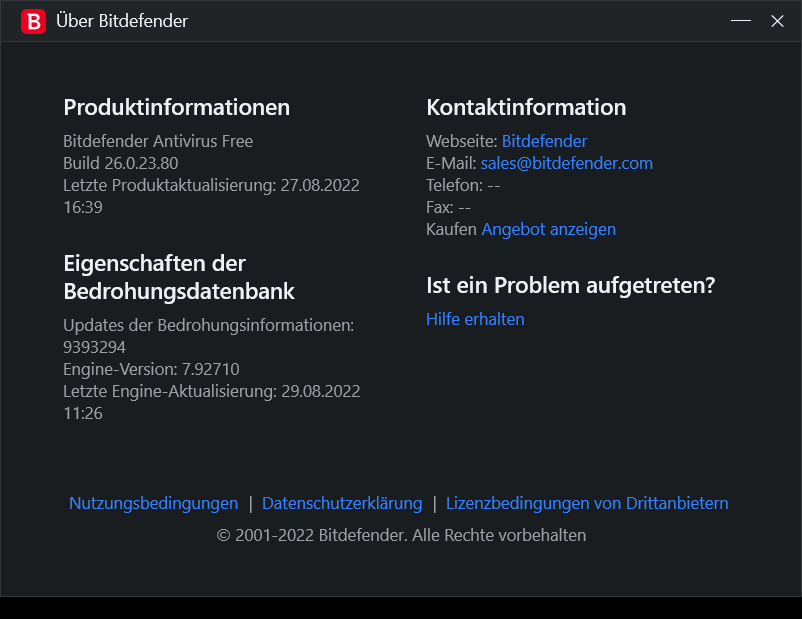Click the Kontaktinformation heading
Screen dimensions: 802x619
pos(526,107)
